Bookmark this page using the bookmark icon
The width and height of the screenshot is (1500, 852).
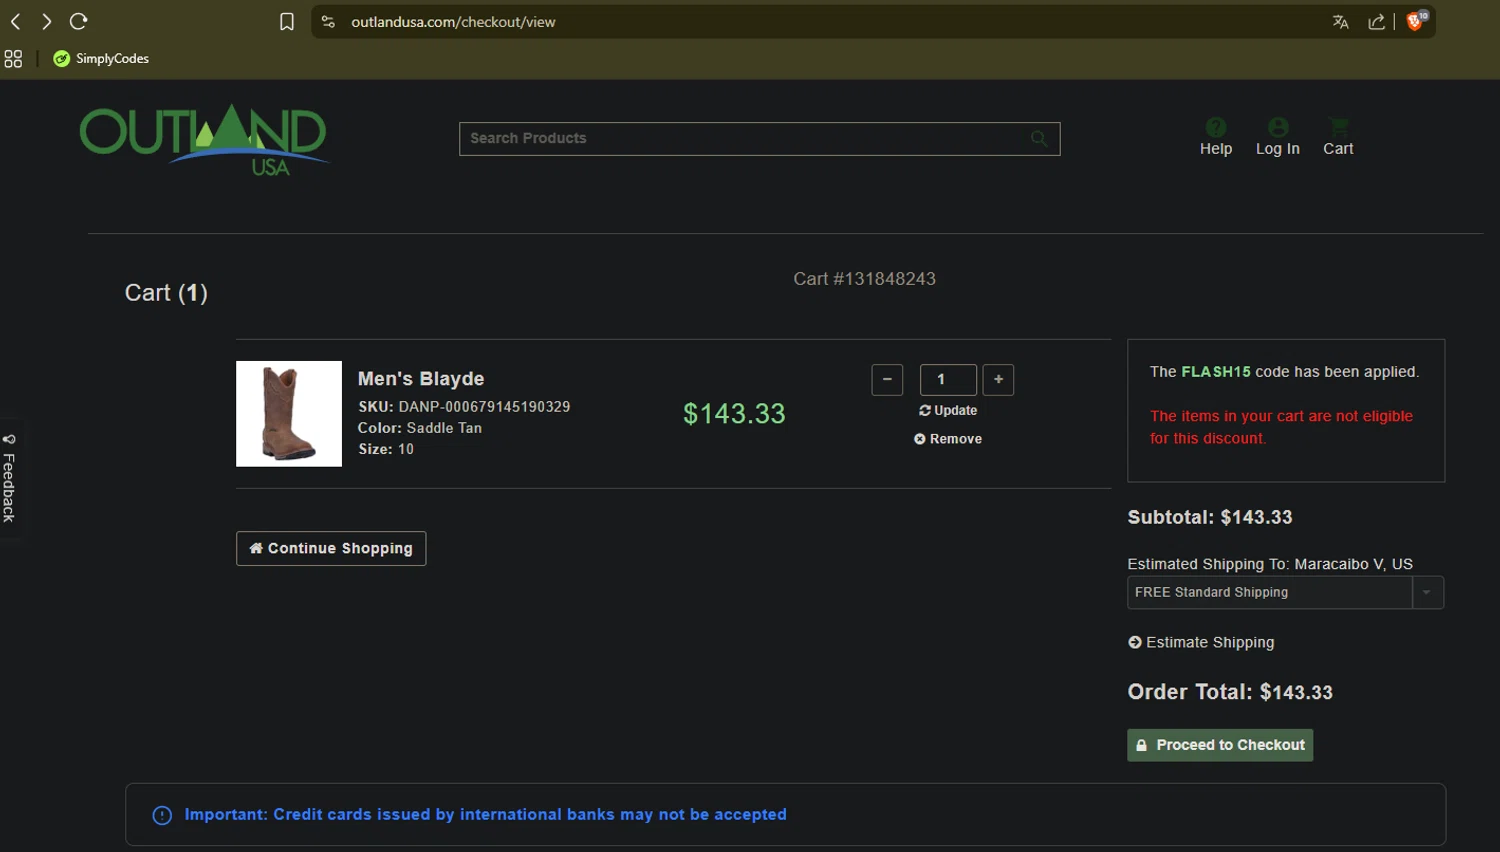point(287,22)
